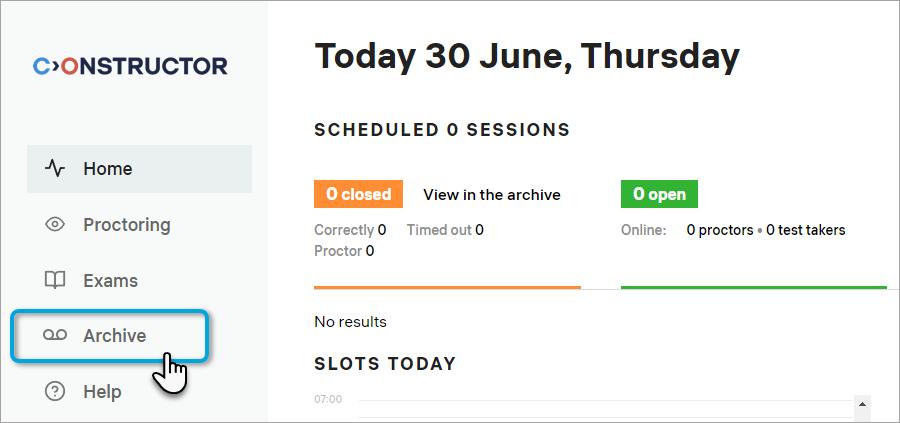Click the "0 proctors" online count
The image size is (900, 423).
(x=720, y=230)
